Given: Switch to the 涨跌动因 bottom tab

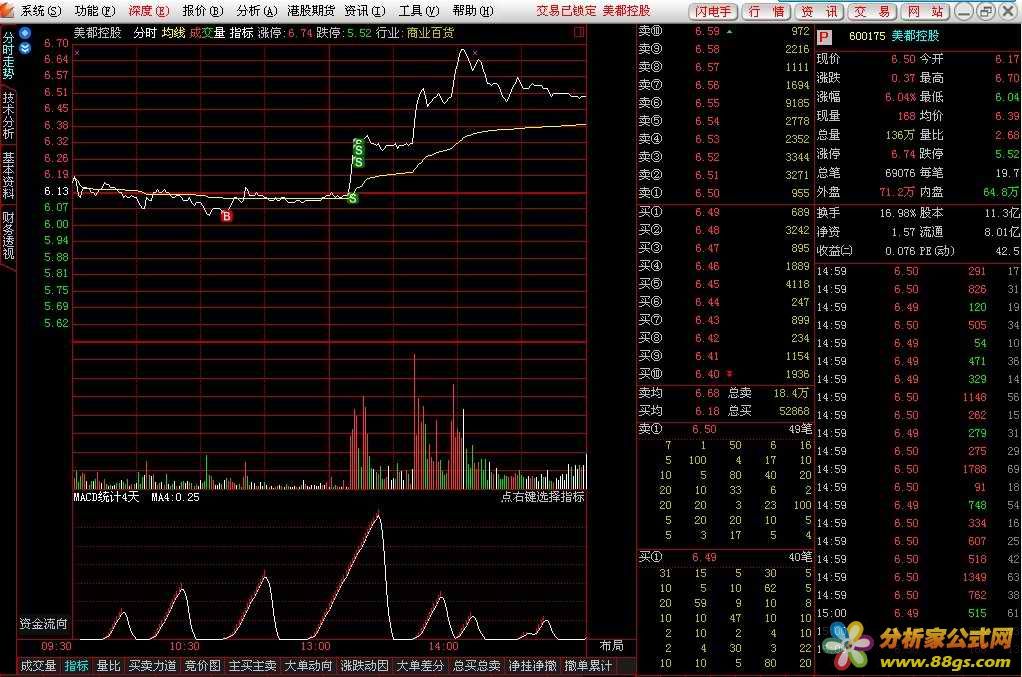Looking at the screenshot, I should click(x=364, y=666).
